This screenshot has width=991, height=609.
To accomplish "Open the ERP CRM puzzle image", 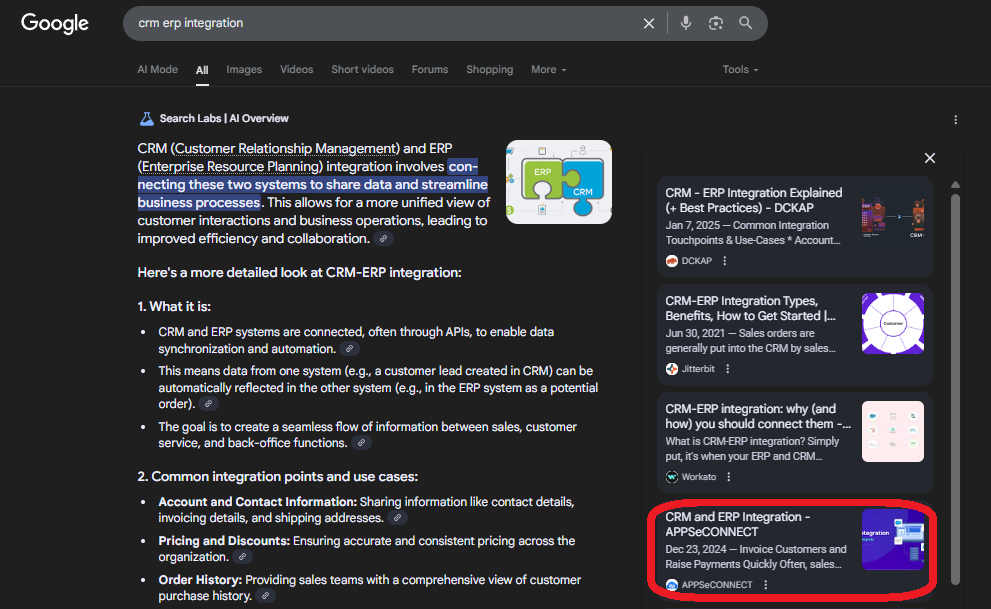I will [559, 182].
